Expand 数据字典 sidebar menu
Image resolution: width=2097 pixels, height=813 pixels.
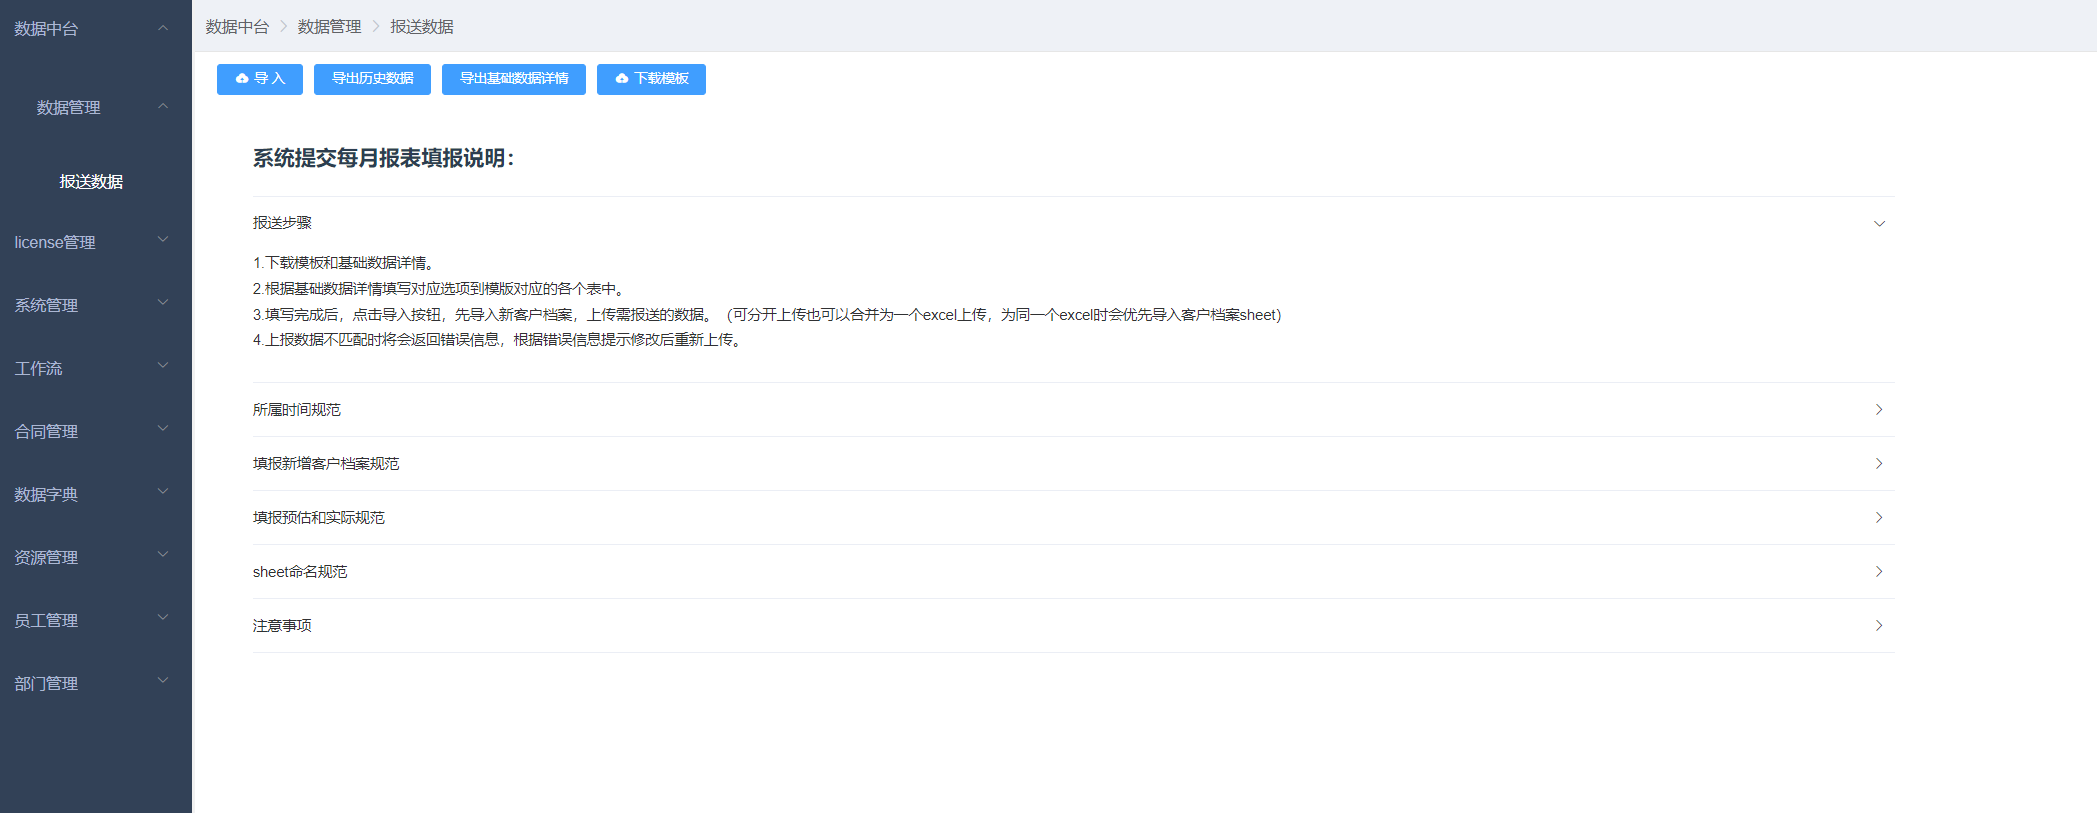click(96, 494)
